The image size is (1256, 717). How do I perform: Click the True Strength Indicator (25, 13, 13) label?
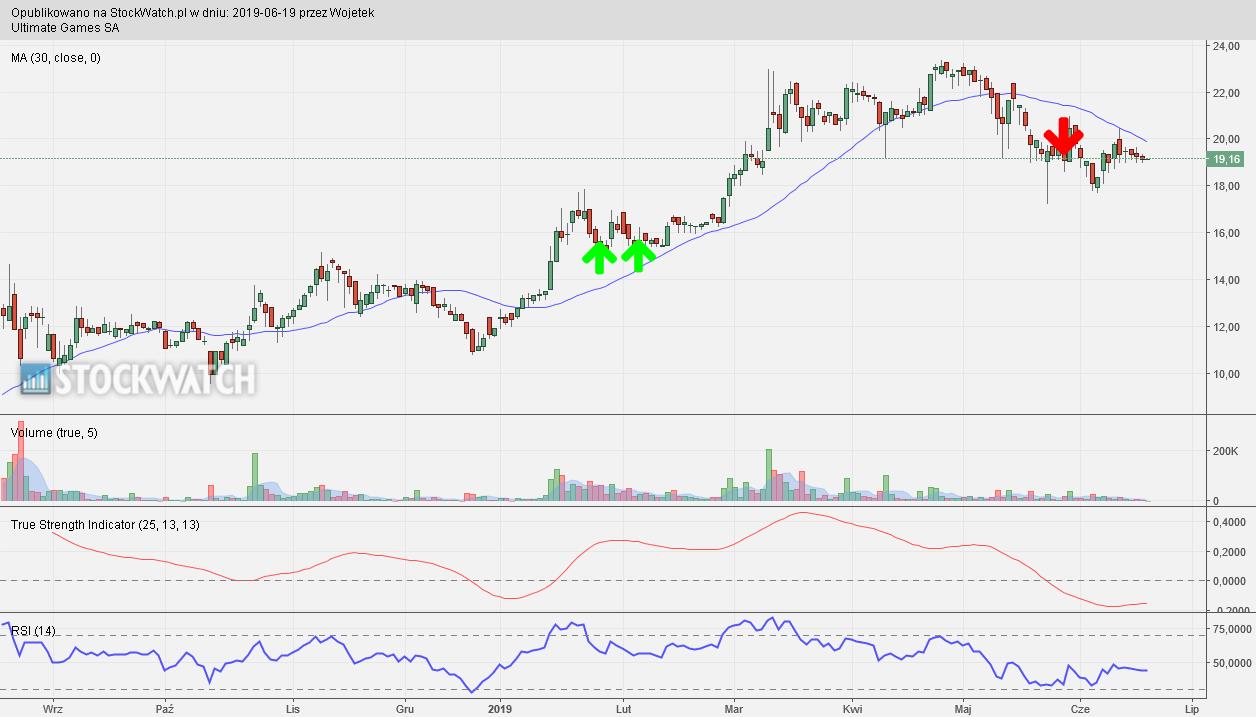[x=105, y=524]
